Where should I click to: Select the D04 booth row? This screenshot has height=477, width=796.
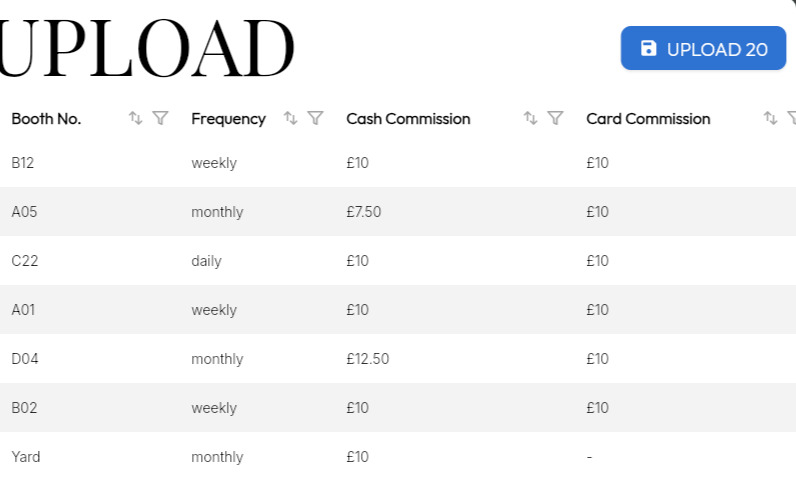coord(398,359)
